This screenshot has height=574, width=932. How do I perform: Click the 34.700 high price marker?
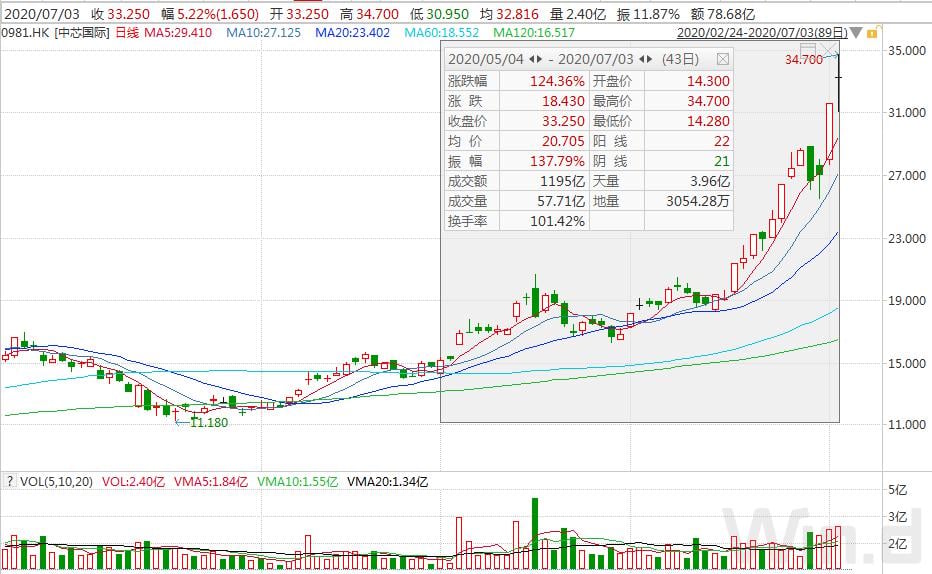[x=804, y=59]
